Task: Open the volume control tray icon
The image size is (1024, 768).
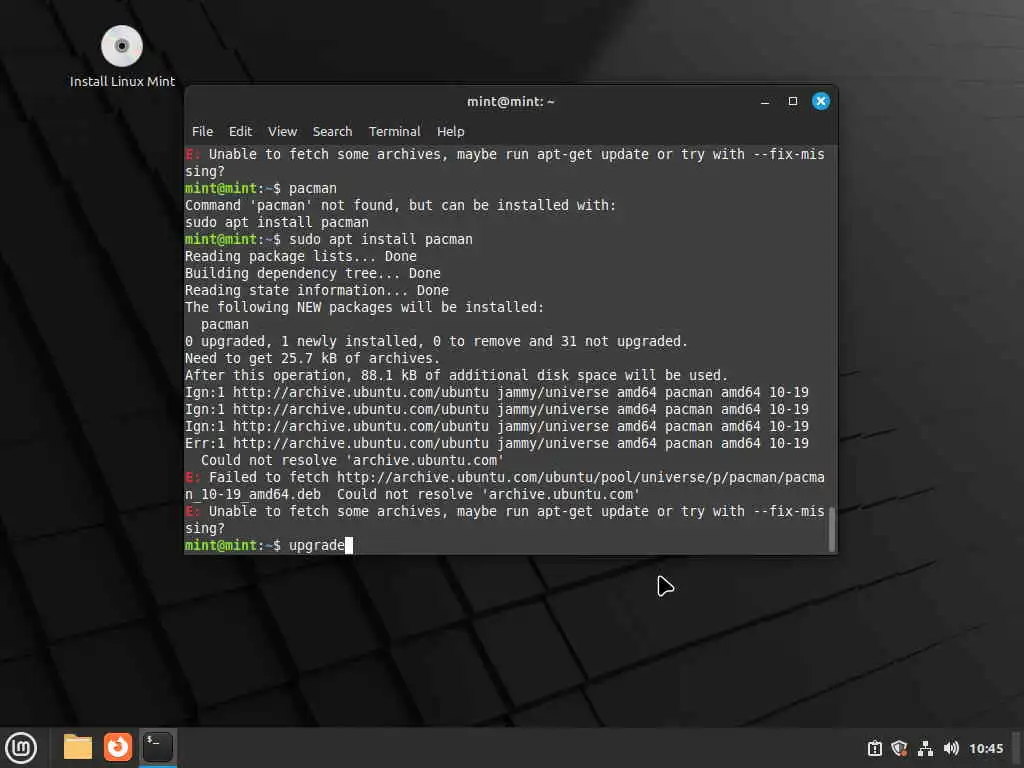Action: click(951, 748)
